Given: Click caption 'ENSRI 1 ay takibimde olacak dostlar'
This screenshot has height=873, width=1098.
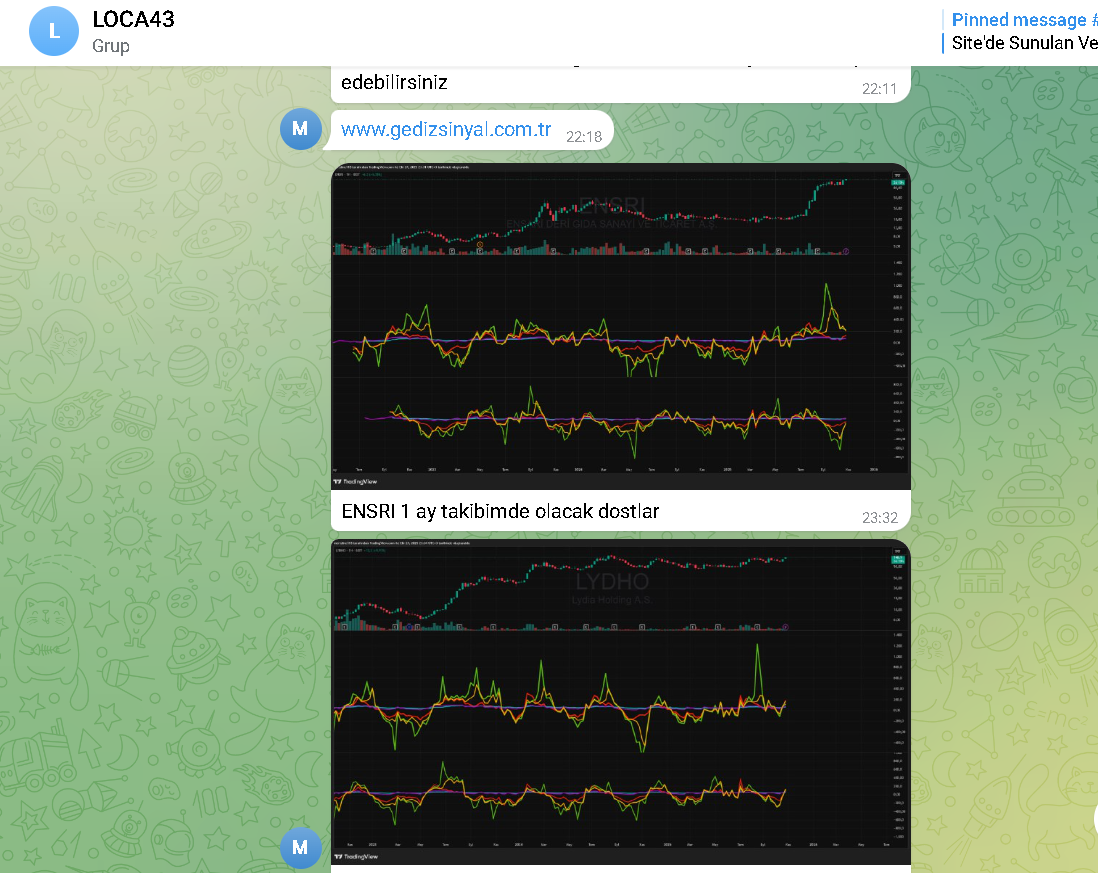Looking at the screenshot, I should (x=500, y=511).
